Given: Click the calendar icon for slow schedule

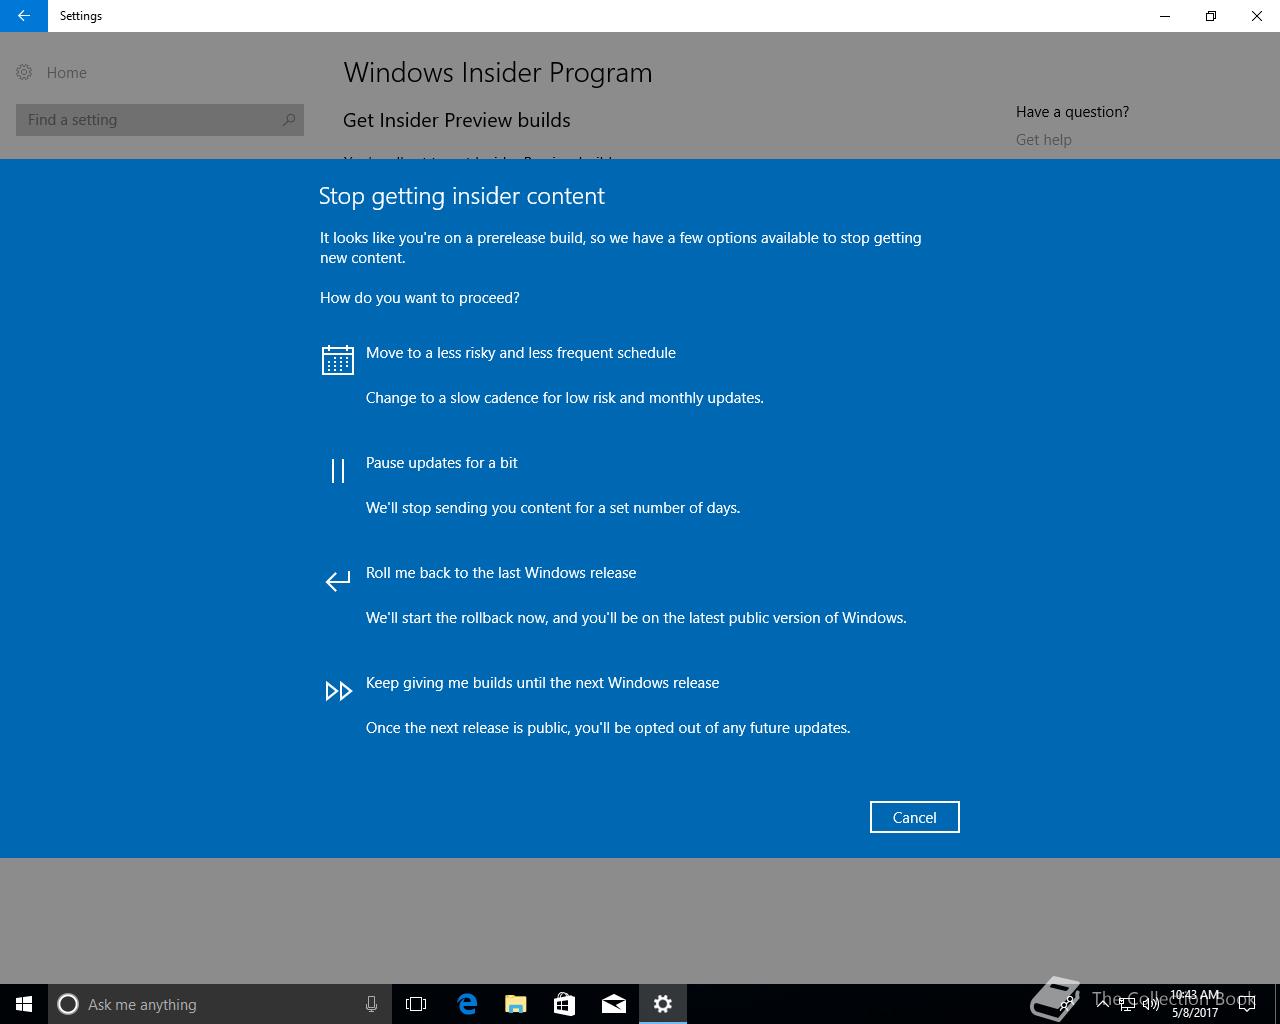Looking at the screenshot, I should 338,360.
